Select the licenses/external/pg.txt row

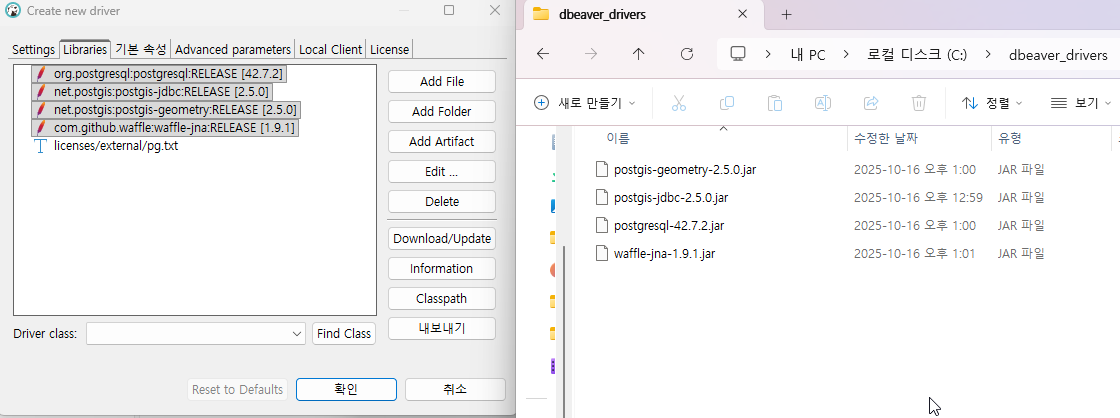coord(106,146)
